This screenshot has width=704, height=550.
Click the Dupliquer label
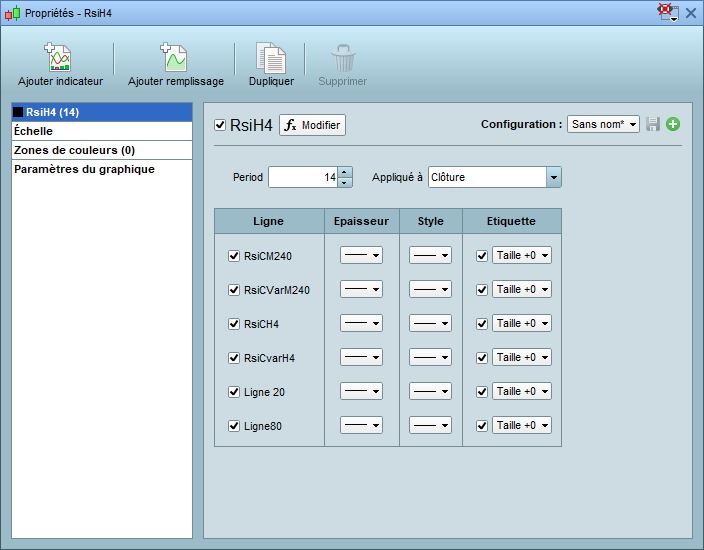click(271, 81)
